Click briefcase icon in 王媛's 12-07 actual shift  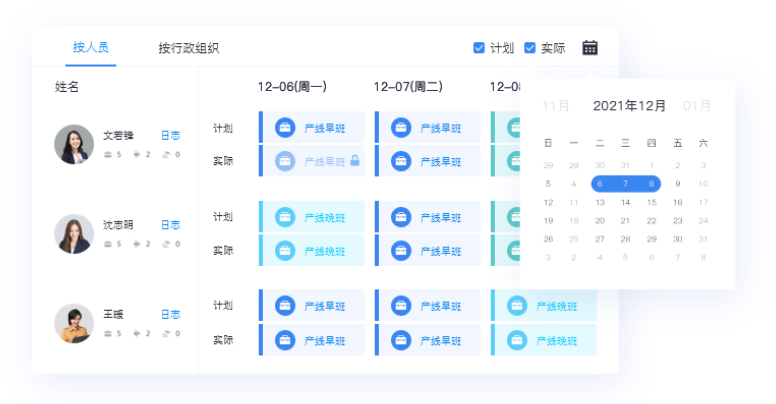pyautogui.click(x=401, y=340)
